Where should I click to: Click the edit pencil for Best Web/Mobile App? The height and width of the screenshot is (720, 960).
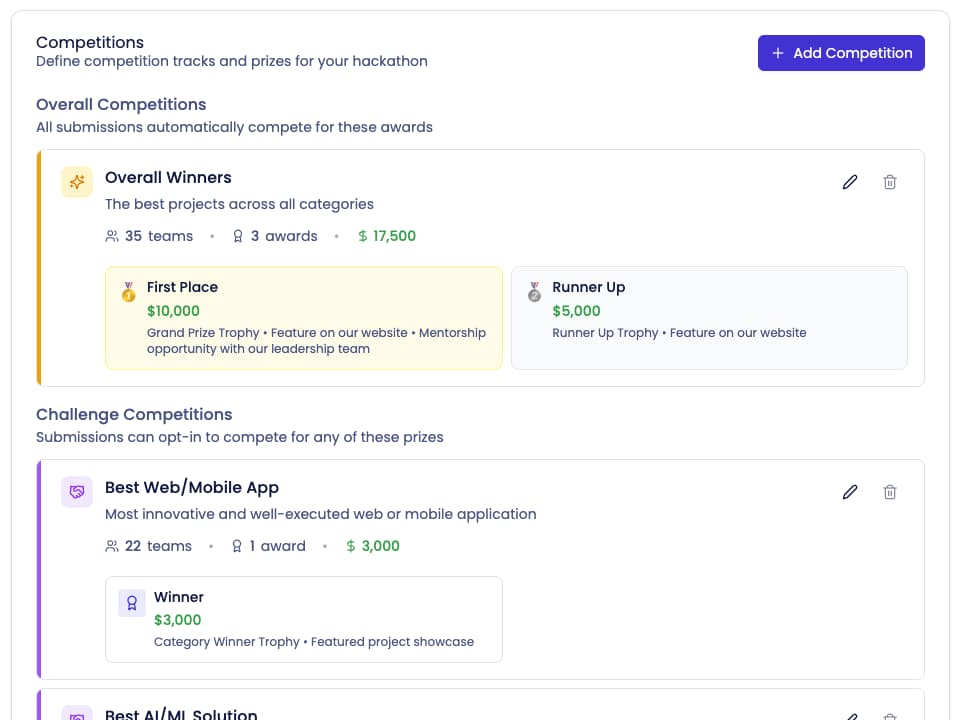pyautogui.click(x=850, y=492)
